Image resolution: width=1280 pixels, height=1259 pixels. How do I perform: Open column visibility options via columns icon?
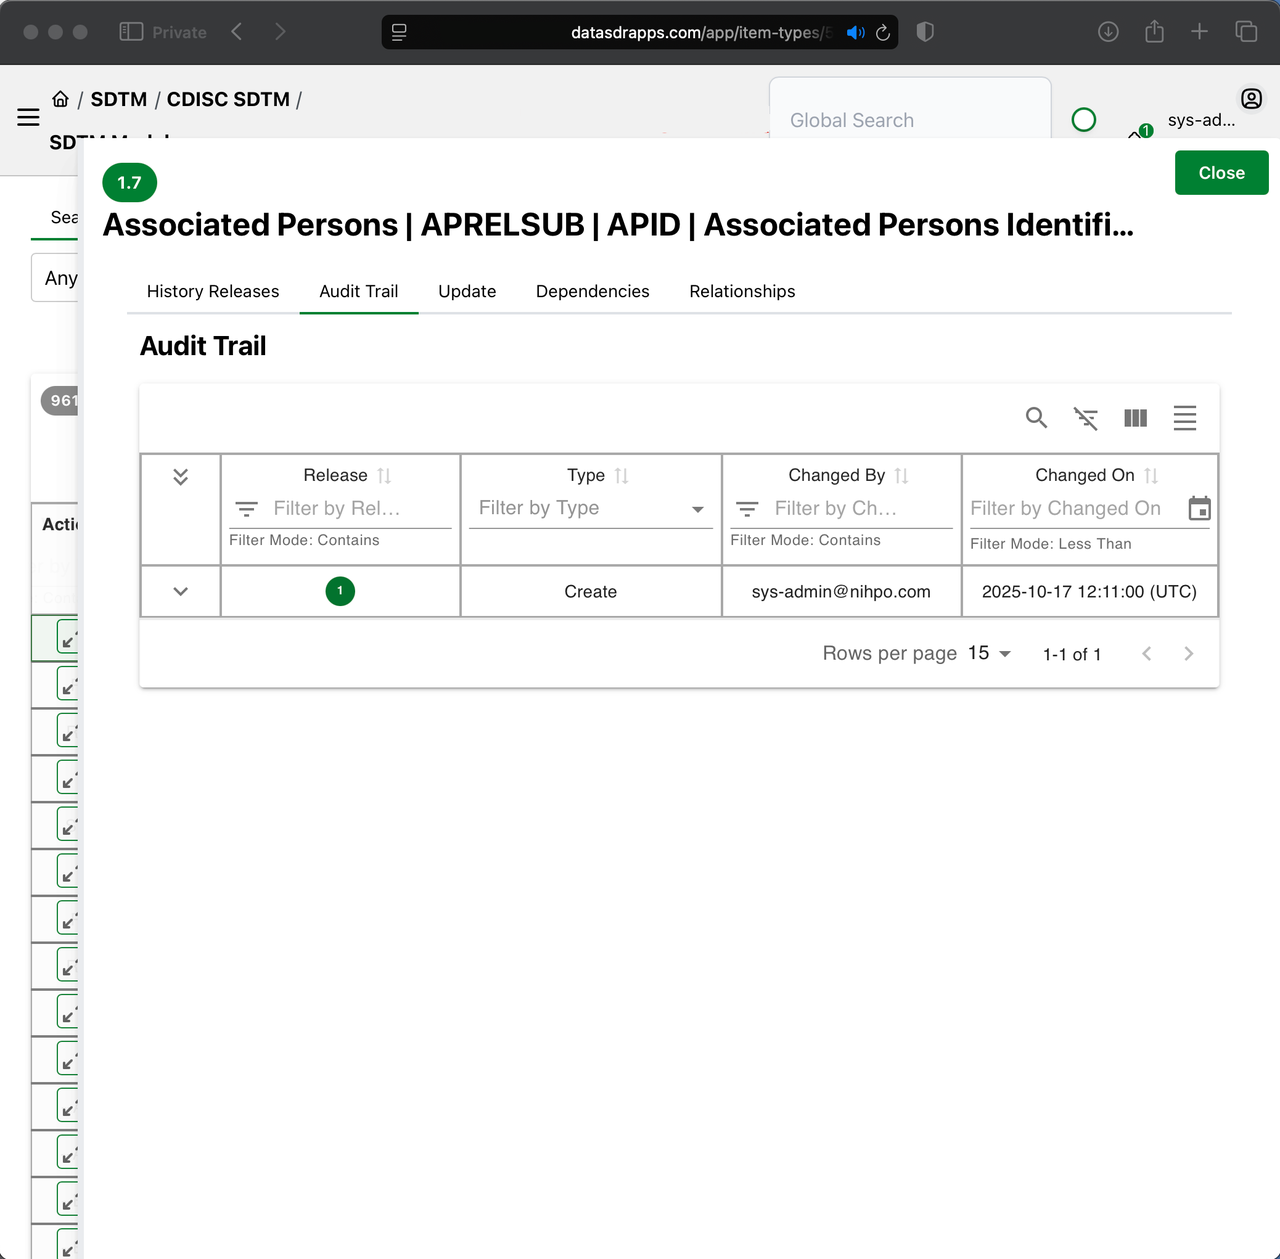[1135, 418]
